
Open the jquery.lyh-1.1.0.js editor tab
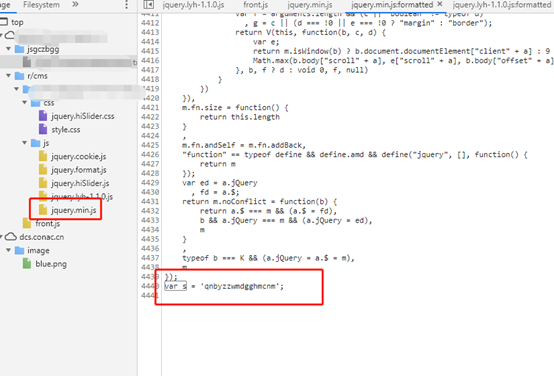193,5
